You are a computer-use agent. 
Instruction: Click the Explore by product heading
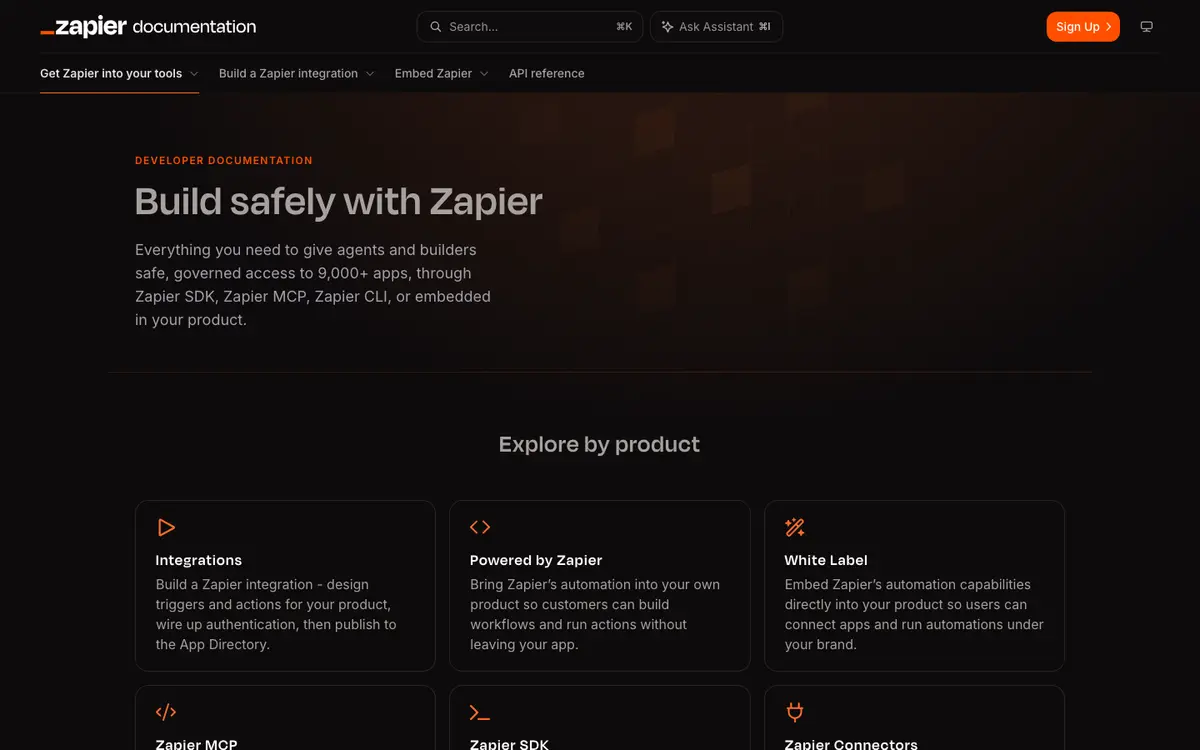click(599, 444)
